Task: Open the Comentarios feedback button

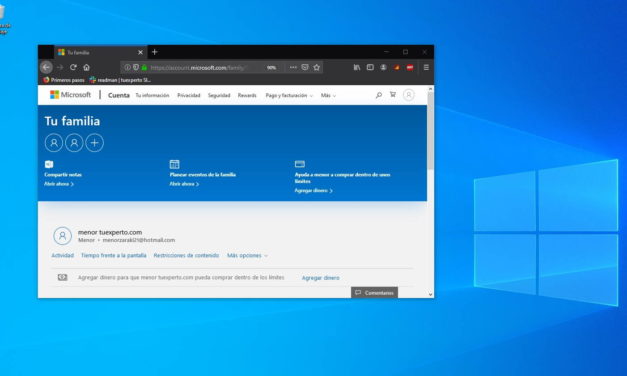Action: click(374, 293)
